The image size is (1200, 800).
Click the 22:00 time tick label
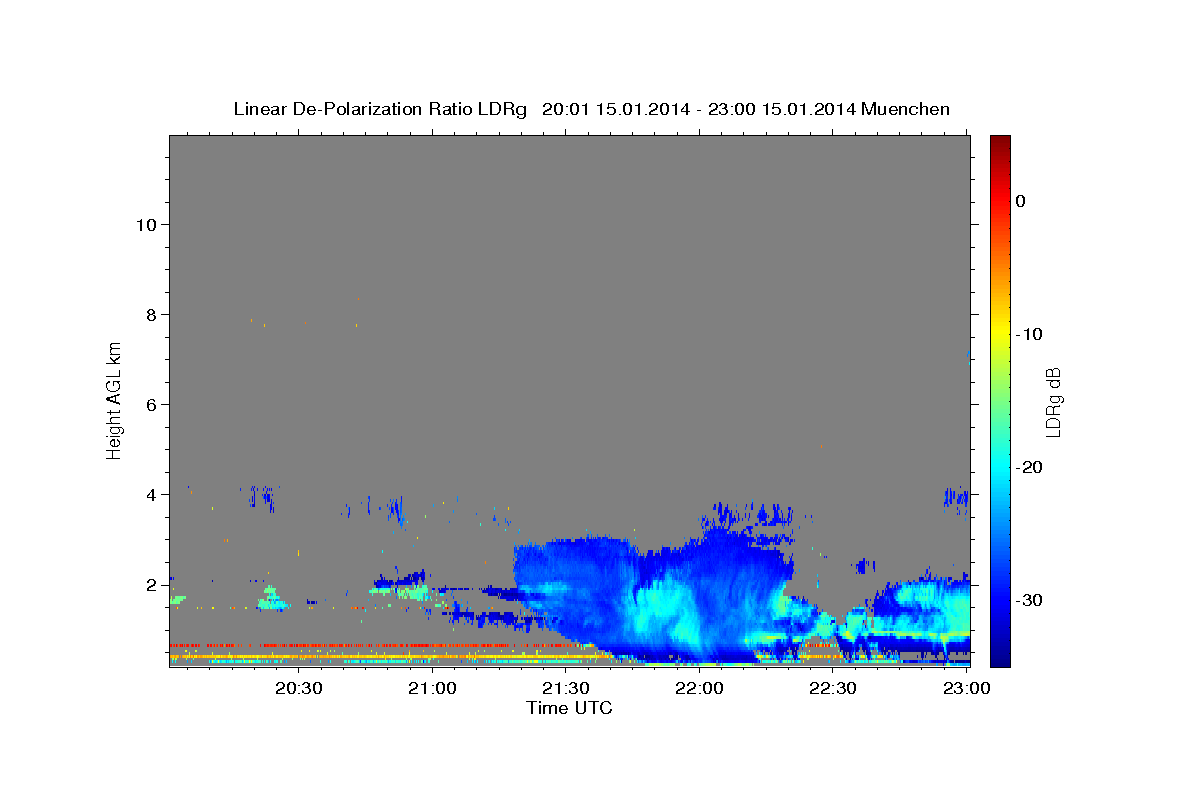click(700, 688)
